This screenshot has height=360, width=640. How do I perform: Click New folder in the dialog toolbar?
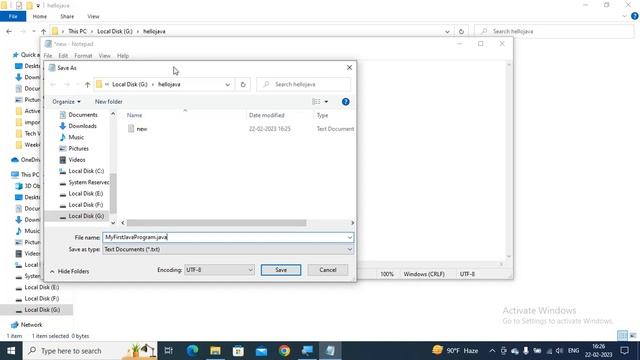pos(109,102)
